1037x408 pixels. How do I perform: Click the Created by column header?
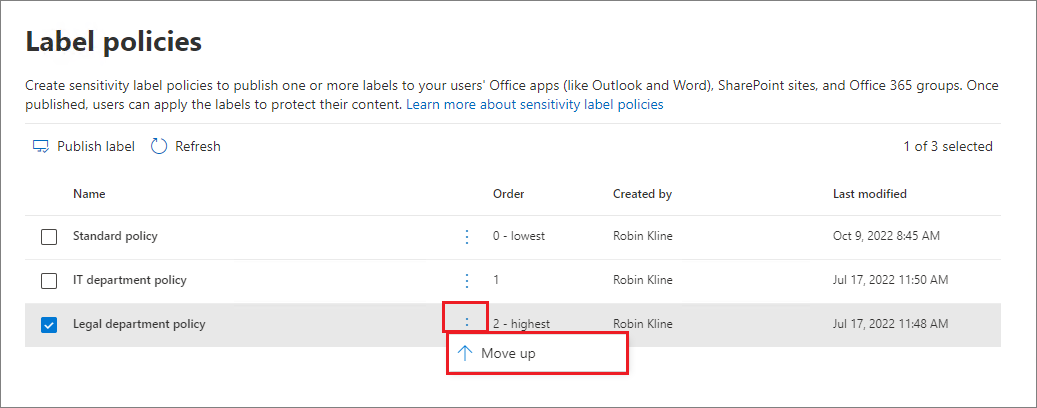click(642, 194)
